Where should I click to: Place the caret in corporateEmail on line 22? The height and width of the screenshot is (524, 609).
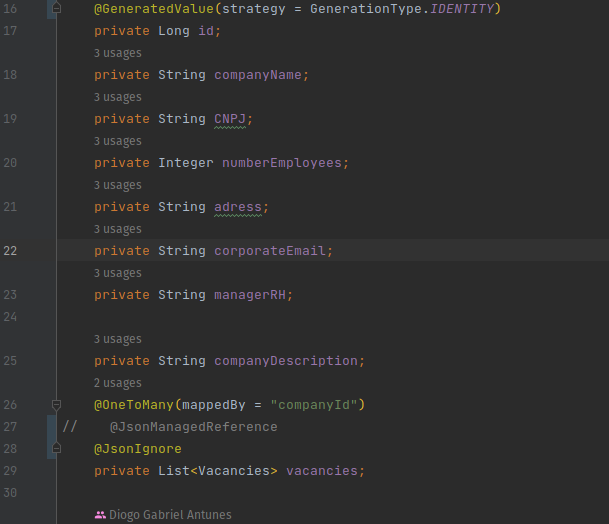270,251
